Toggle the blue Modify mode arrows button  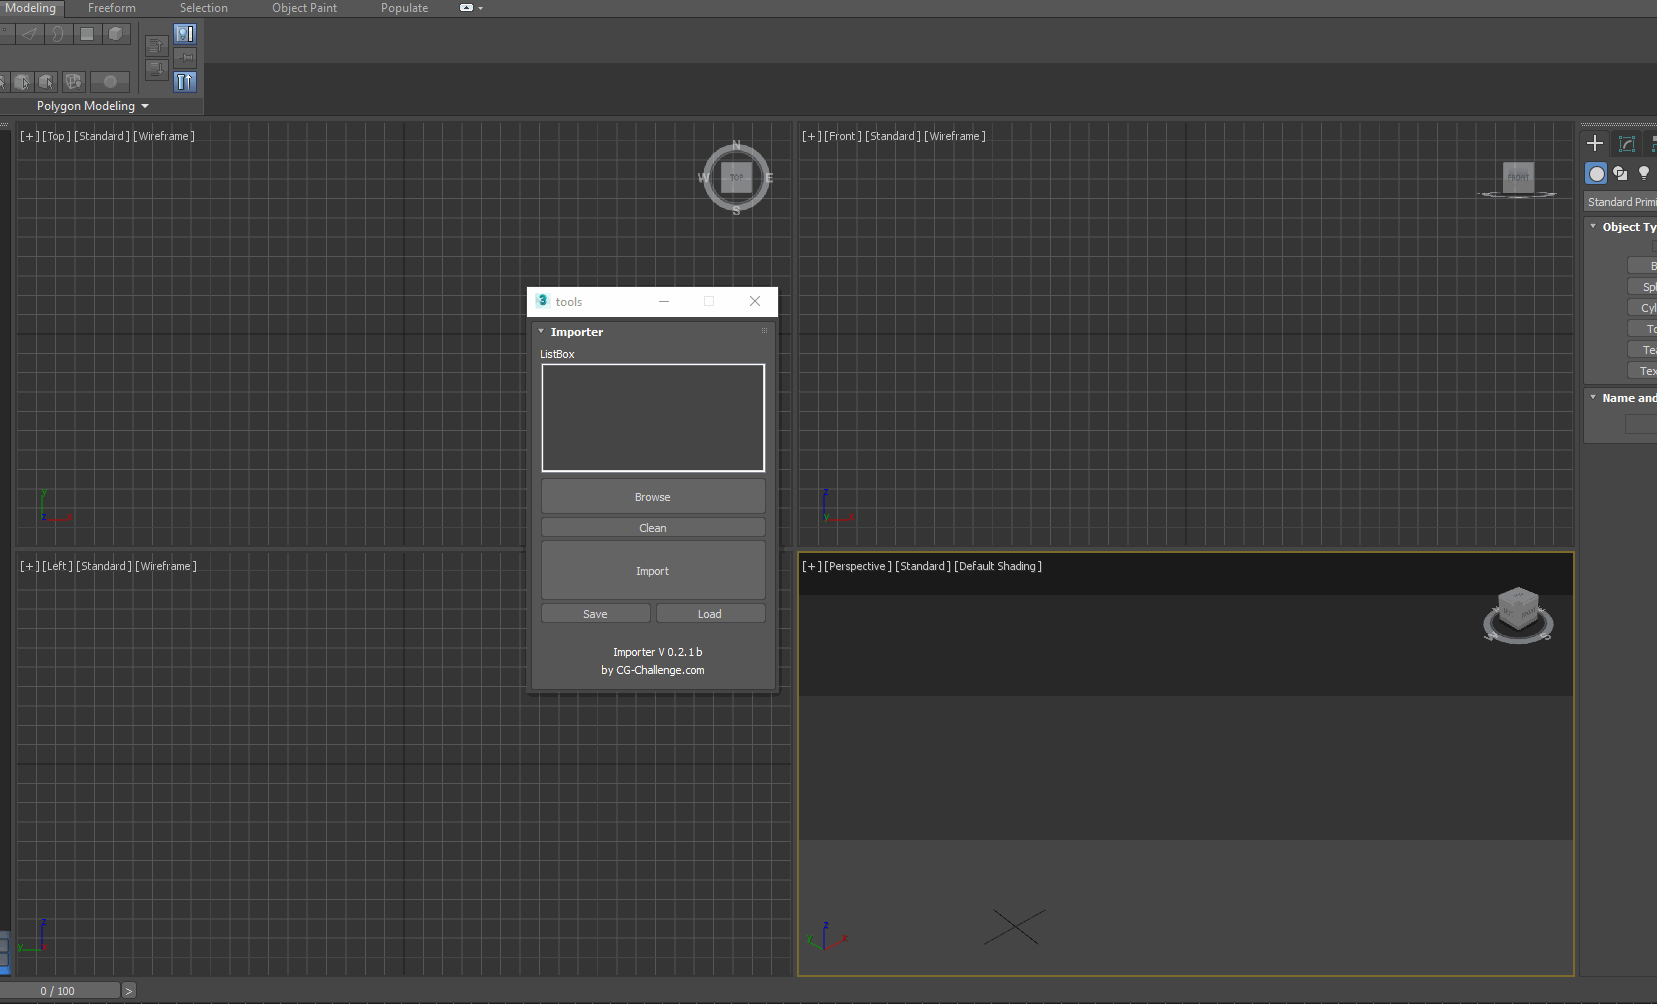[x=185, y=82]
